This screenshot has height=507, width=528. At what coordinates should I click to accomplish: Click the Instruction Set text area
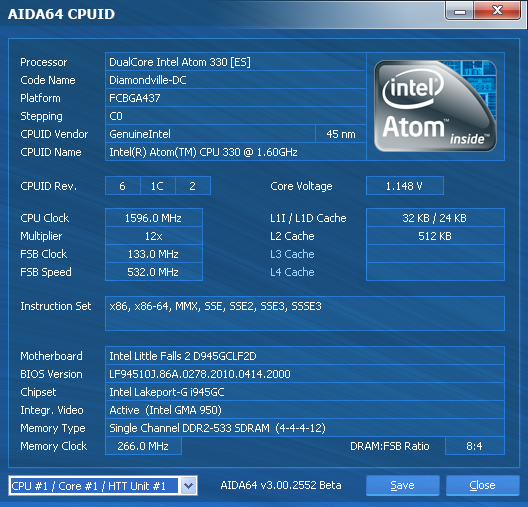[305, 313]
